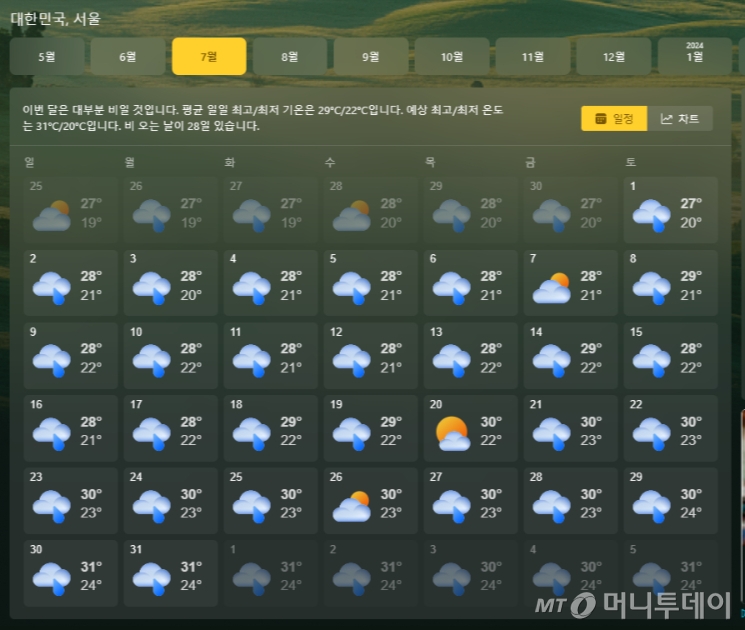This screenshot has width=745, height=630.
Task: Click the rain cloud icon for July 8
Action: pos(652,287)
